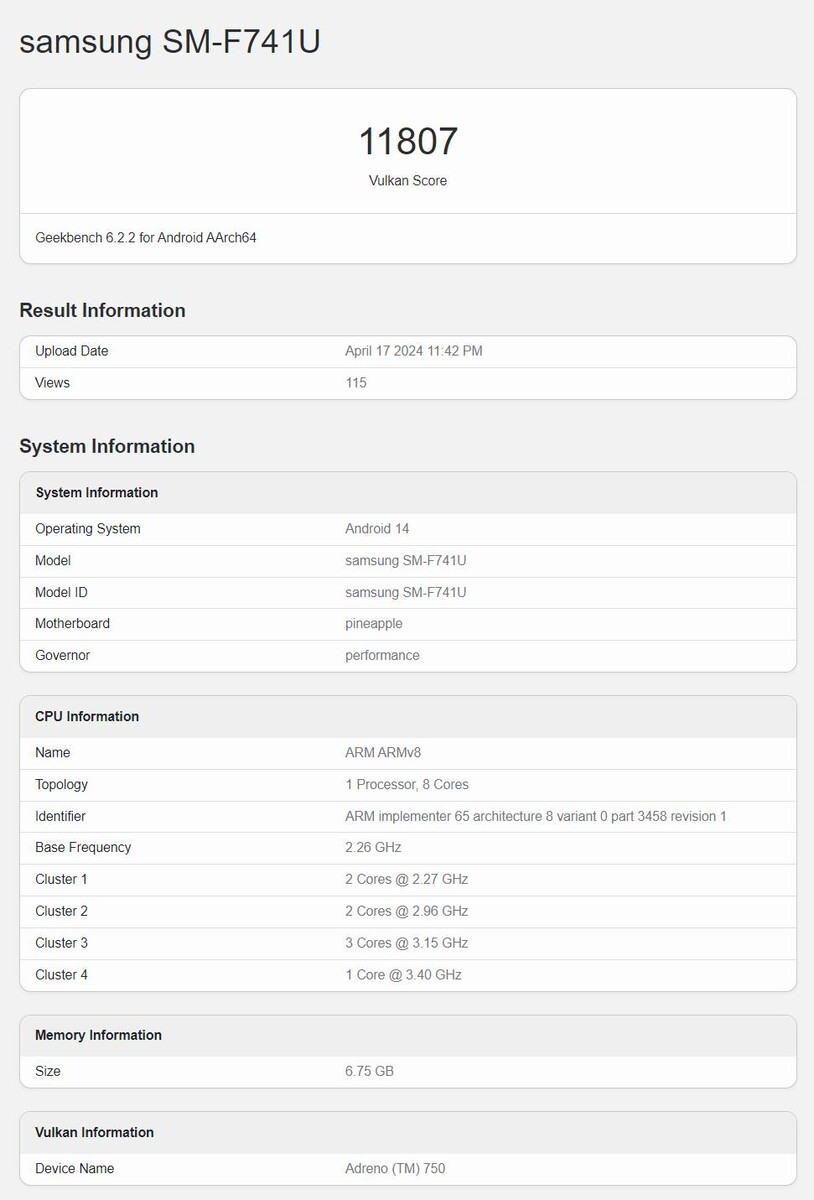This screenshot has height=1200, width=814.
Task: Click the CPU Information table header
Action: point(87,716)
